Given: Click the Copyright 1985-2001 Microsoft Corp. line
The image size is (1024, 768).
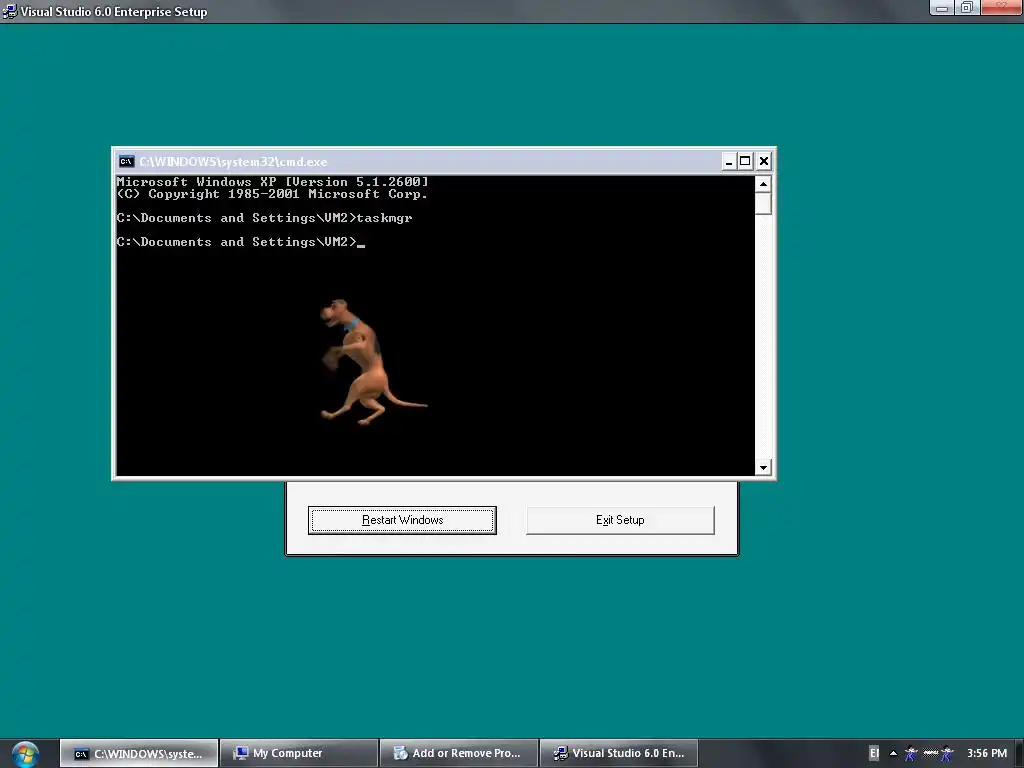Looking at the screenshot, I should (x=272, y=194).
